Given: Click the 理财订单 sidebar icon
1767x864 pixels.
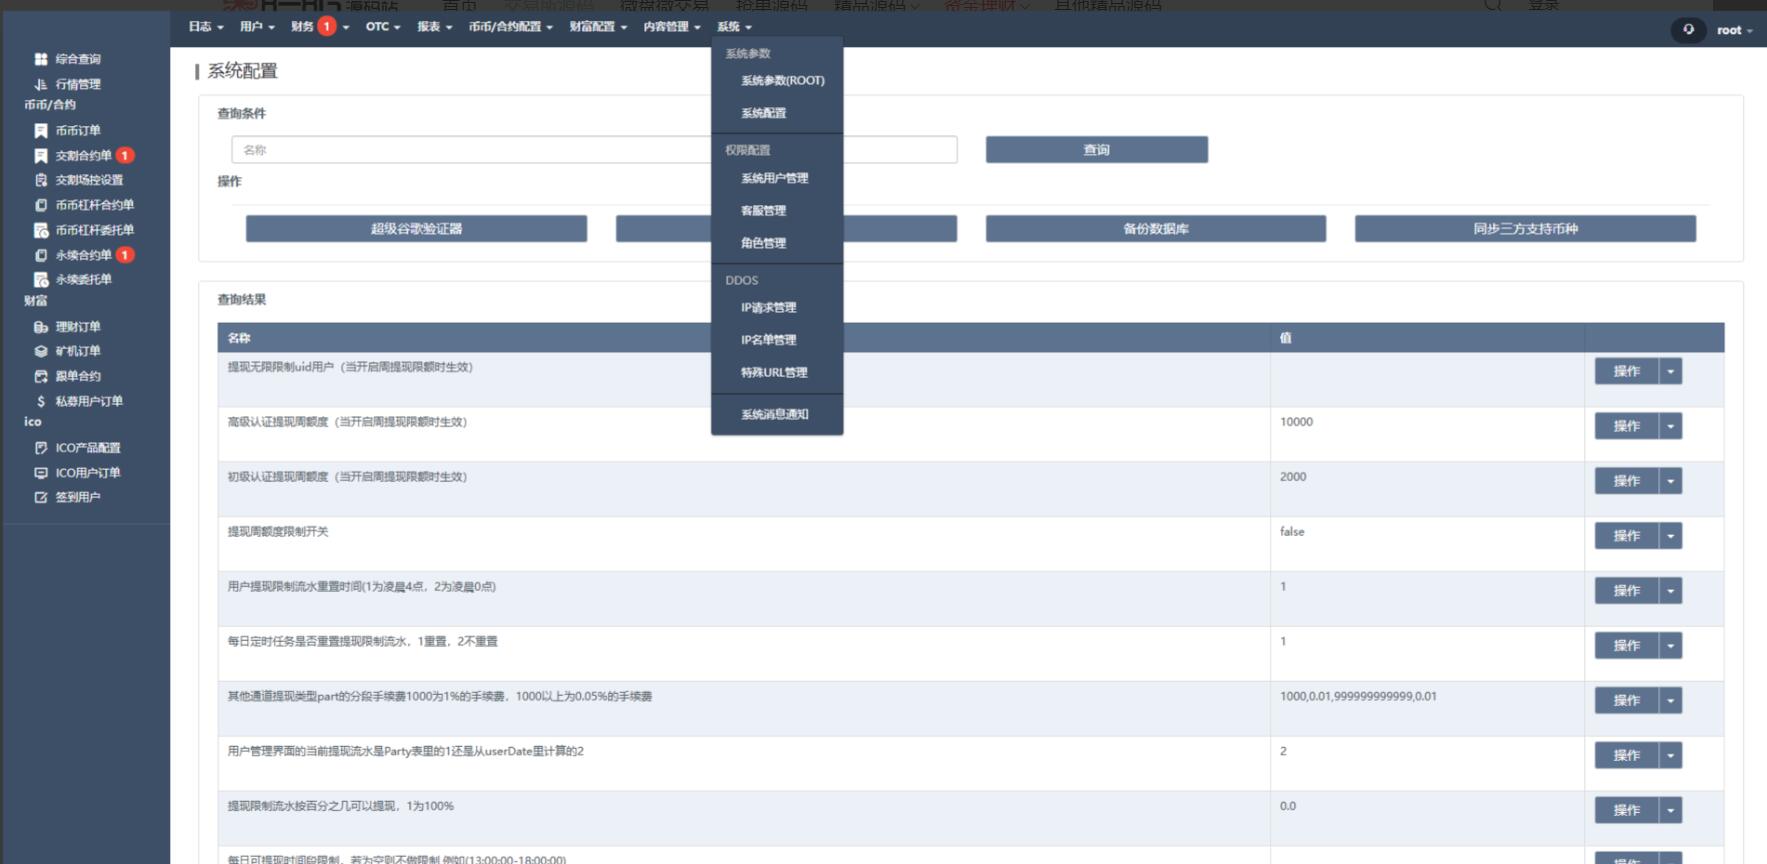Looking at the screenshot, I should coord(41,327).
